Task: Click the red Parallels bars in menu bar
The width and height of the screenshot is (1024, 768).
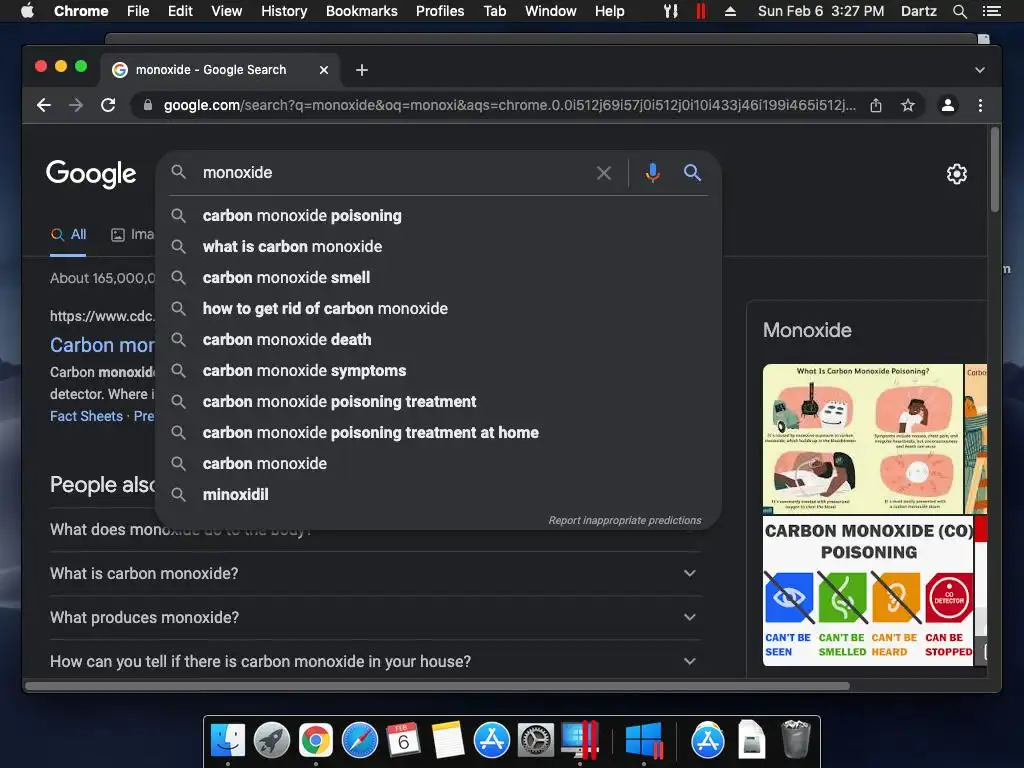Action: coord(701,11)
